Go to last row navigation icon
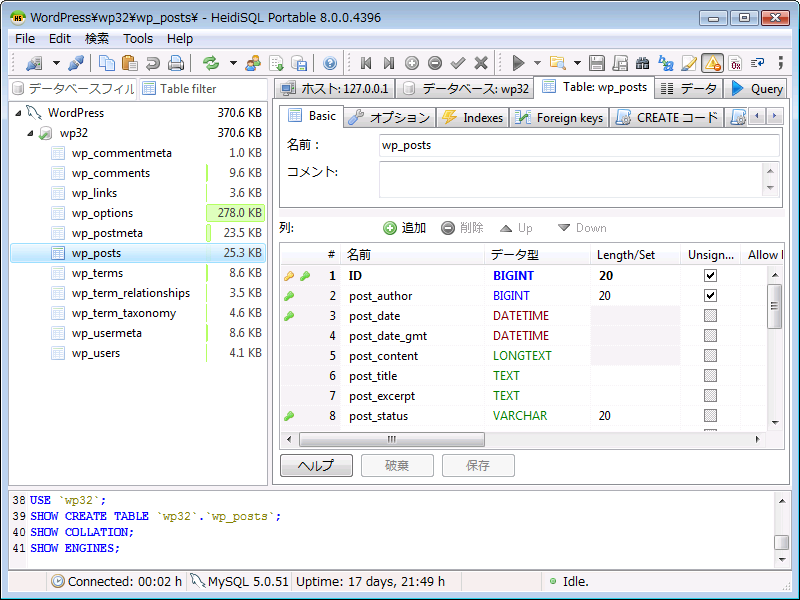Viewport: 800px width, 600px height. pos(389,63)
